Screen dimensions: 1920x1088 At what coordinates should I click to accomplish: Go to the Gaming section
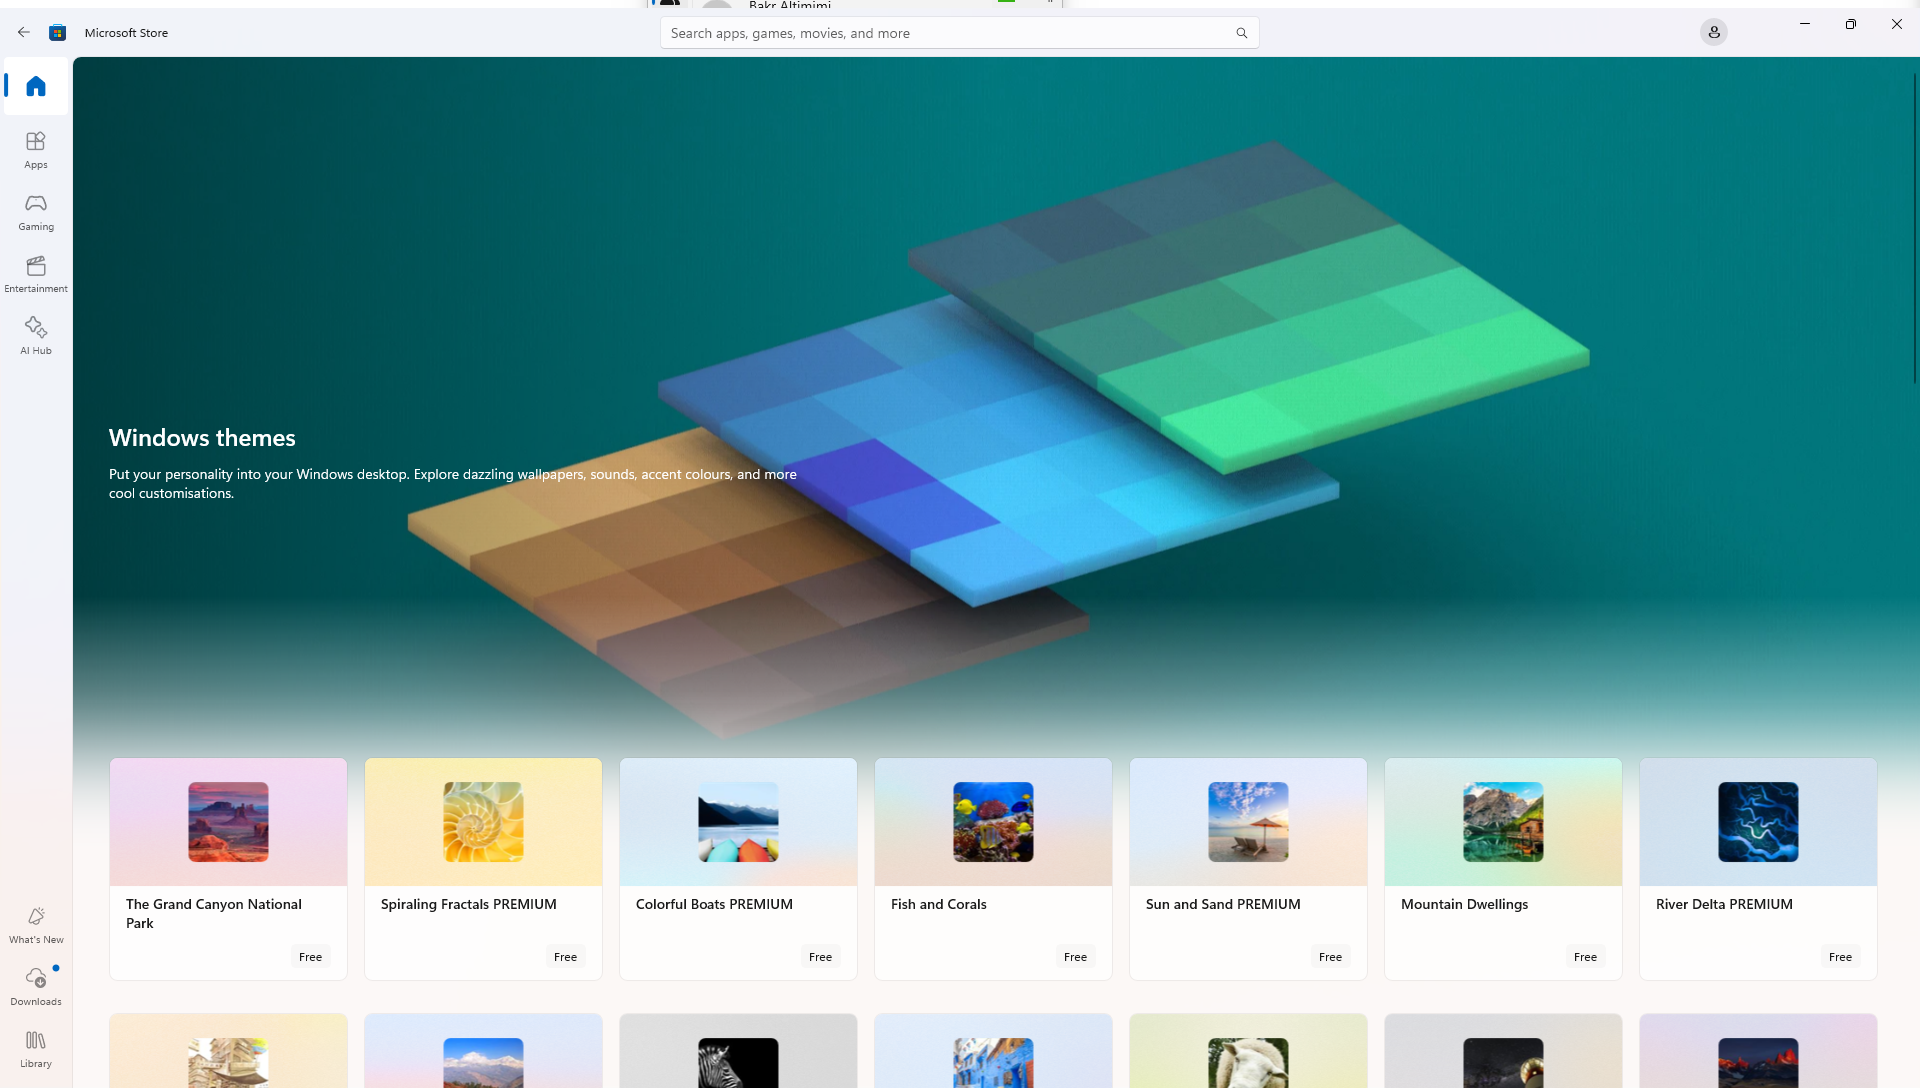[x=36, y=211]
